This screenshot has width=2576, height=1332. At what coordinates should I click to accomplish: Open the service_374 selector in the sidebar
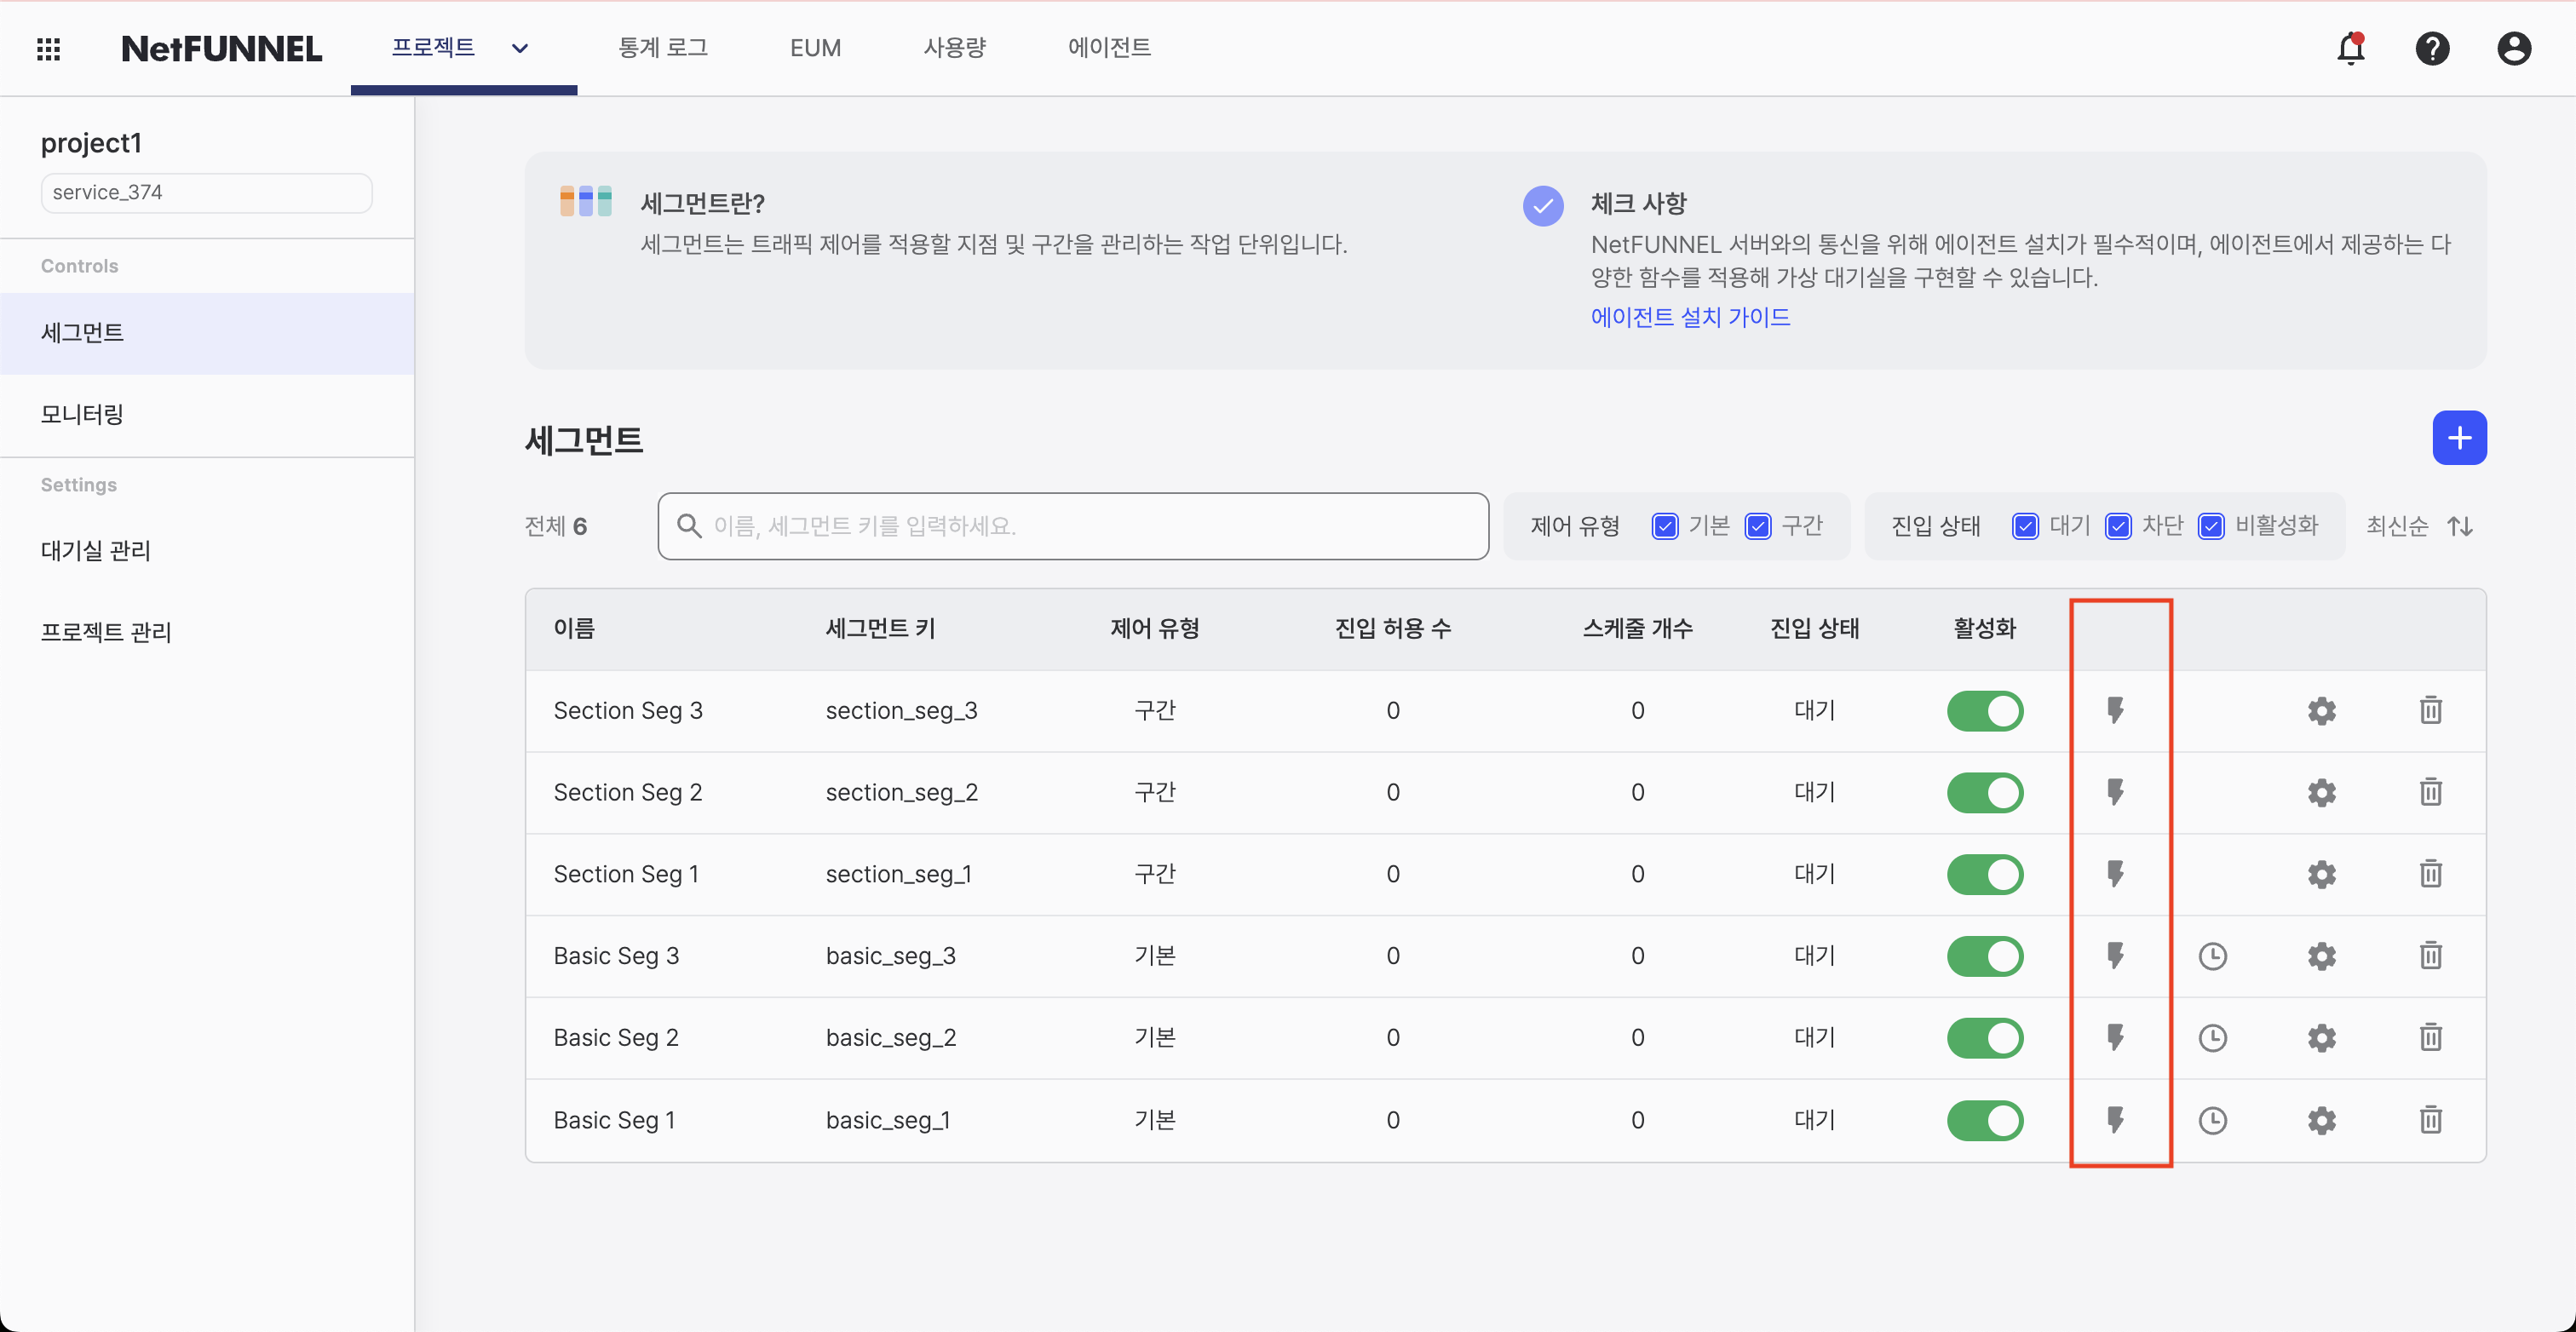tap(206, 192)
